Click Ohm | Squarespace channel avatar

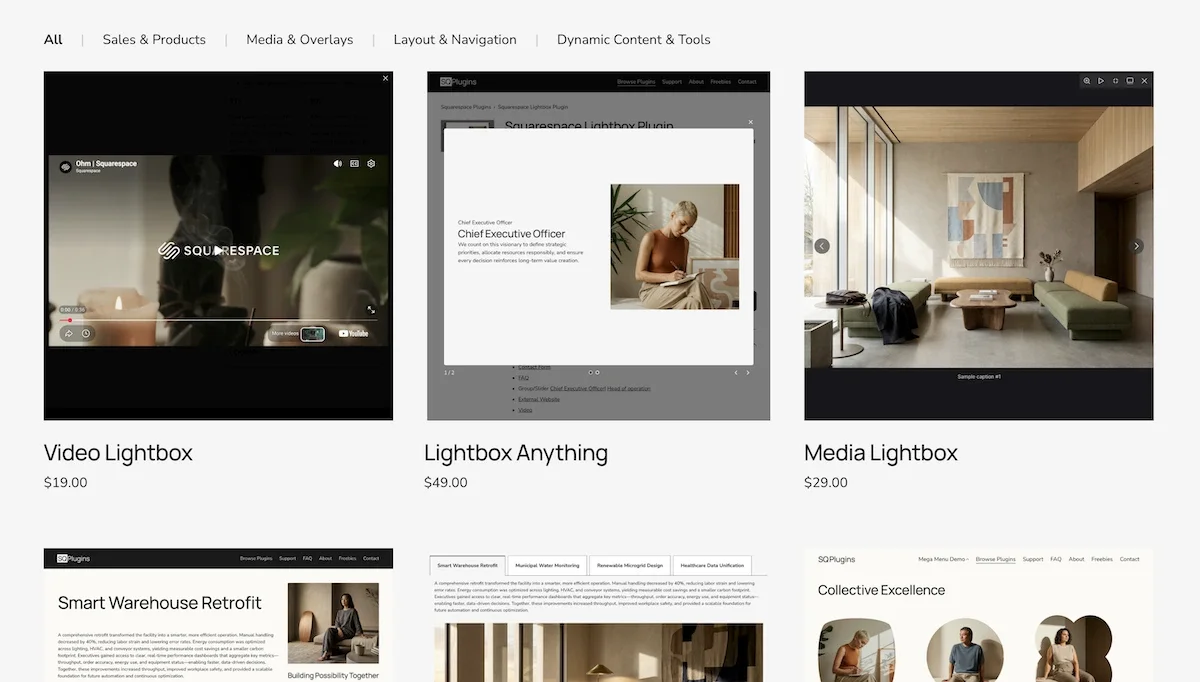tap(66, 167)
